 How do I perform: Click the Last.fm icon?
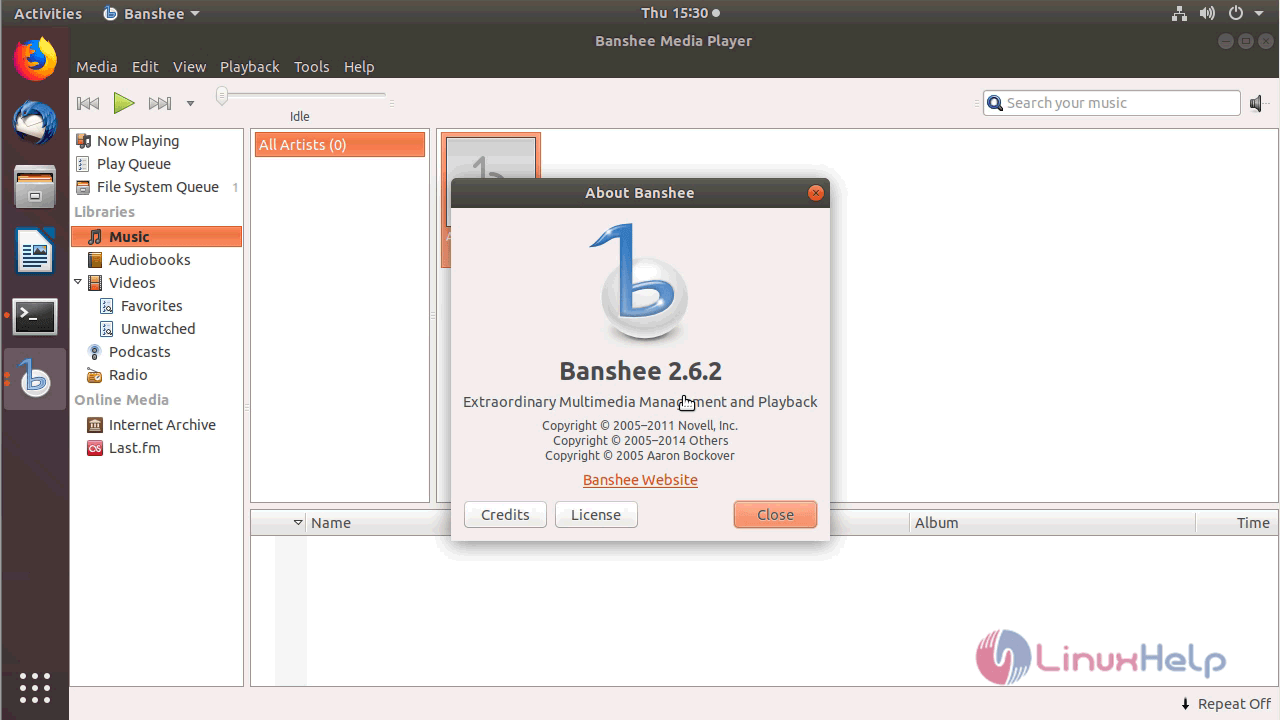(x=95, y=448)
